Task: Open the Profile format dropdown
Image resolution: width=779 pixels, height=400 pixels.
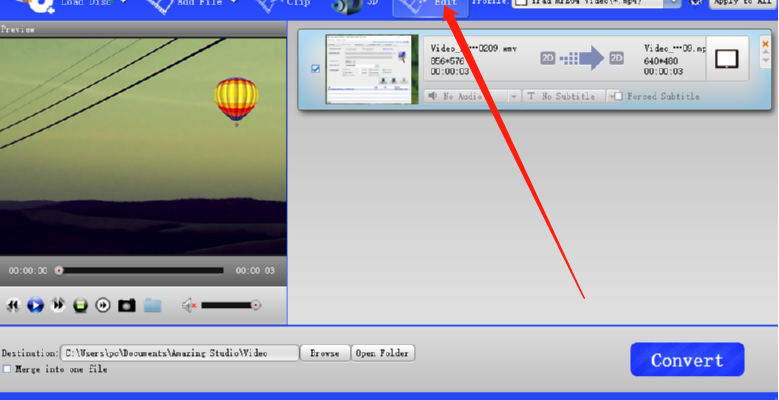Action: pyautogui.click(x=673, y=3)
